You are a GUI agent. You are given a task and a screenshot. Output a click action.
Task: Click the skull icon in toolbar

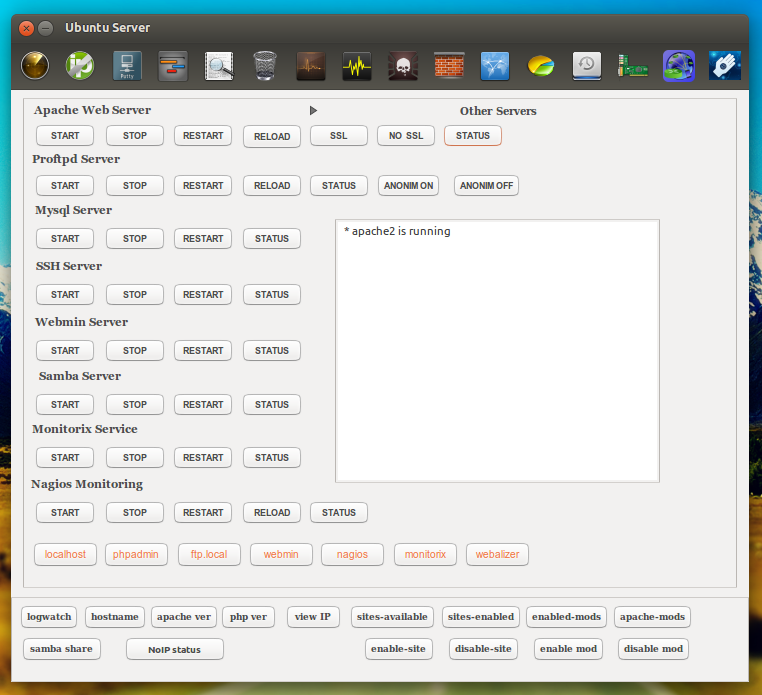tap(403, 66)
